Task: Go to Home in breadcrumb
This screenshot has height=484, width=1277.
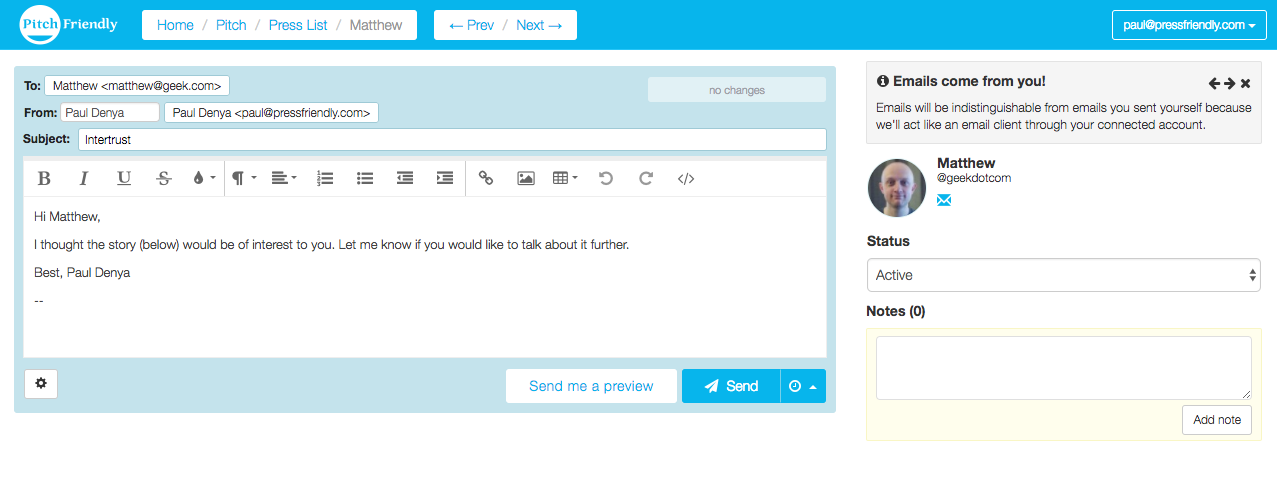Action: 175,25
